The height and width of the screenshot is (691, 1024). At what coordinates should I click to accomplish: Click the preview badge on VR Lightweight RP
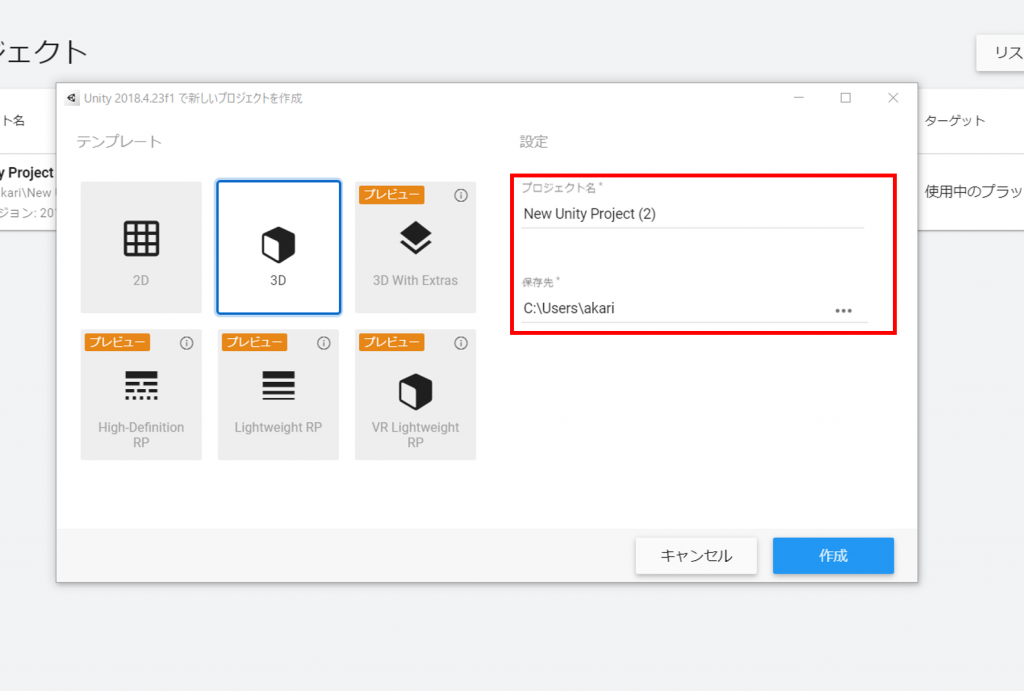(392, 342)
